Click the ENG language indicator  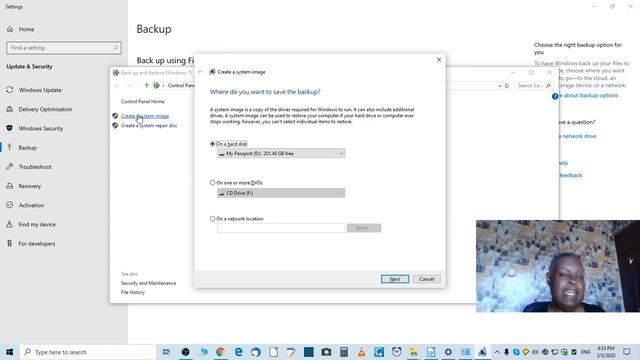point(585,352)
